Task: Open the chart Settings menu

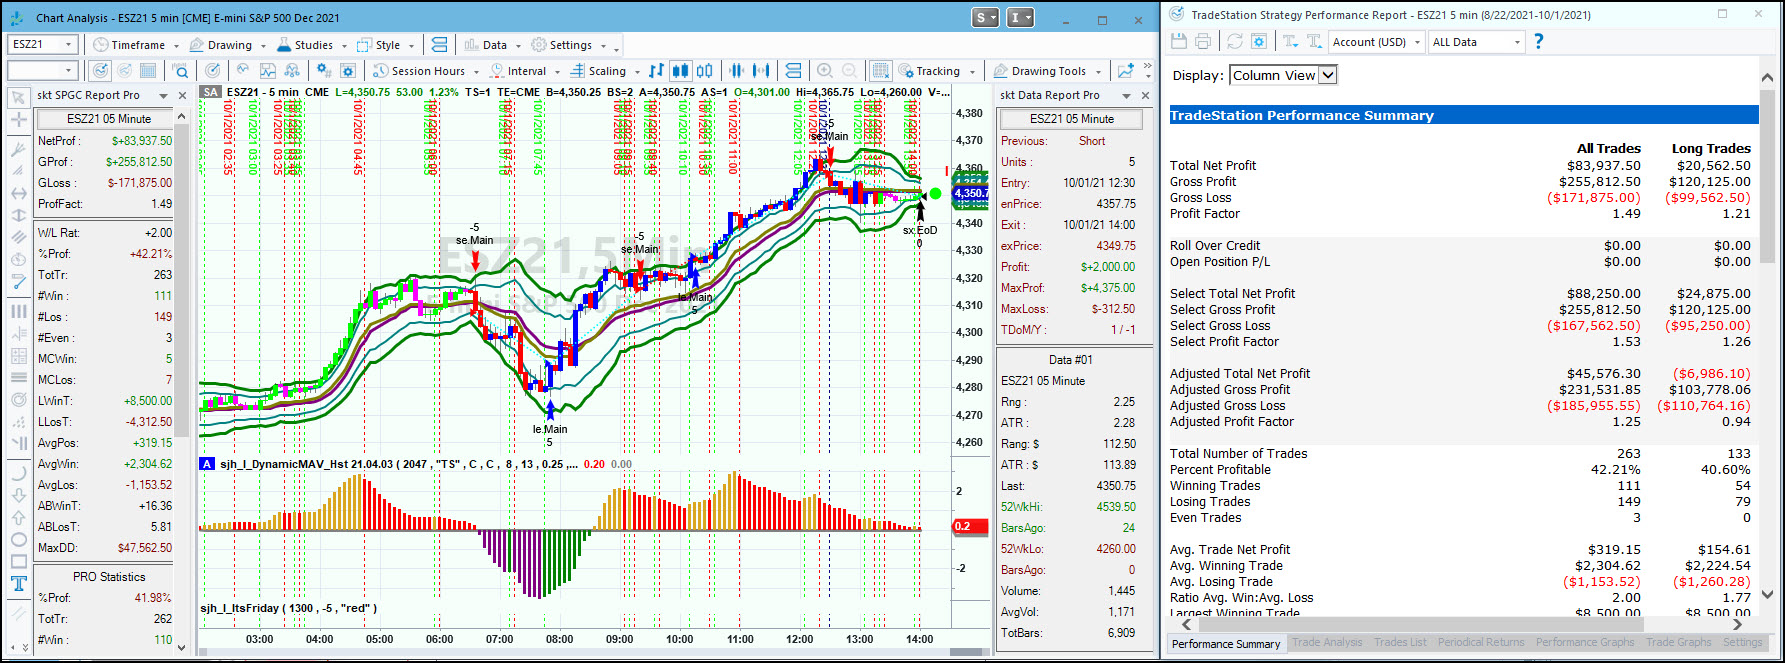Action: coord(569,45)
